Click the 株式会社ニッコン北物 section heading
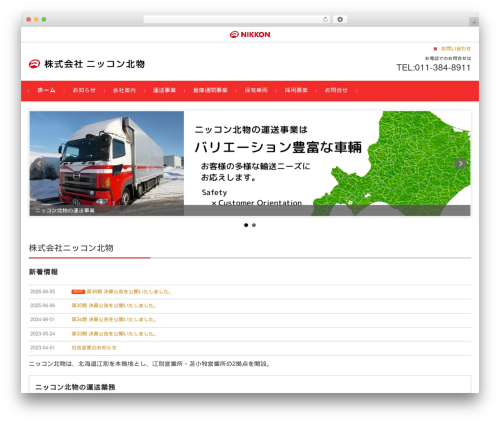Image resolution: width=500 pixels, height=423 pixels. (71, 248)
